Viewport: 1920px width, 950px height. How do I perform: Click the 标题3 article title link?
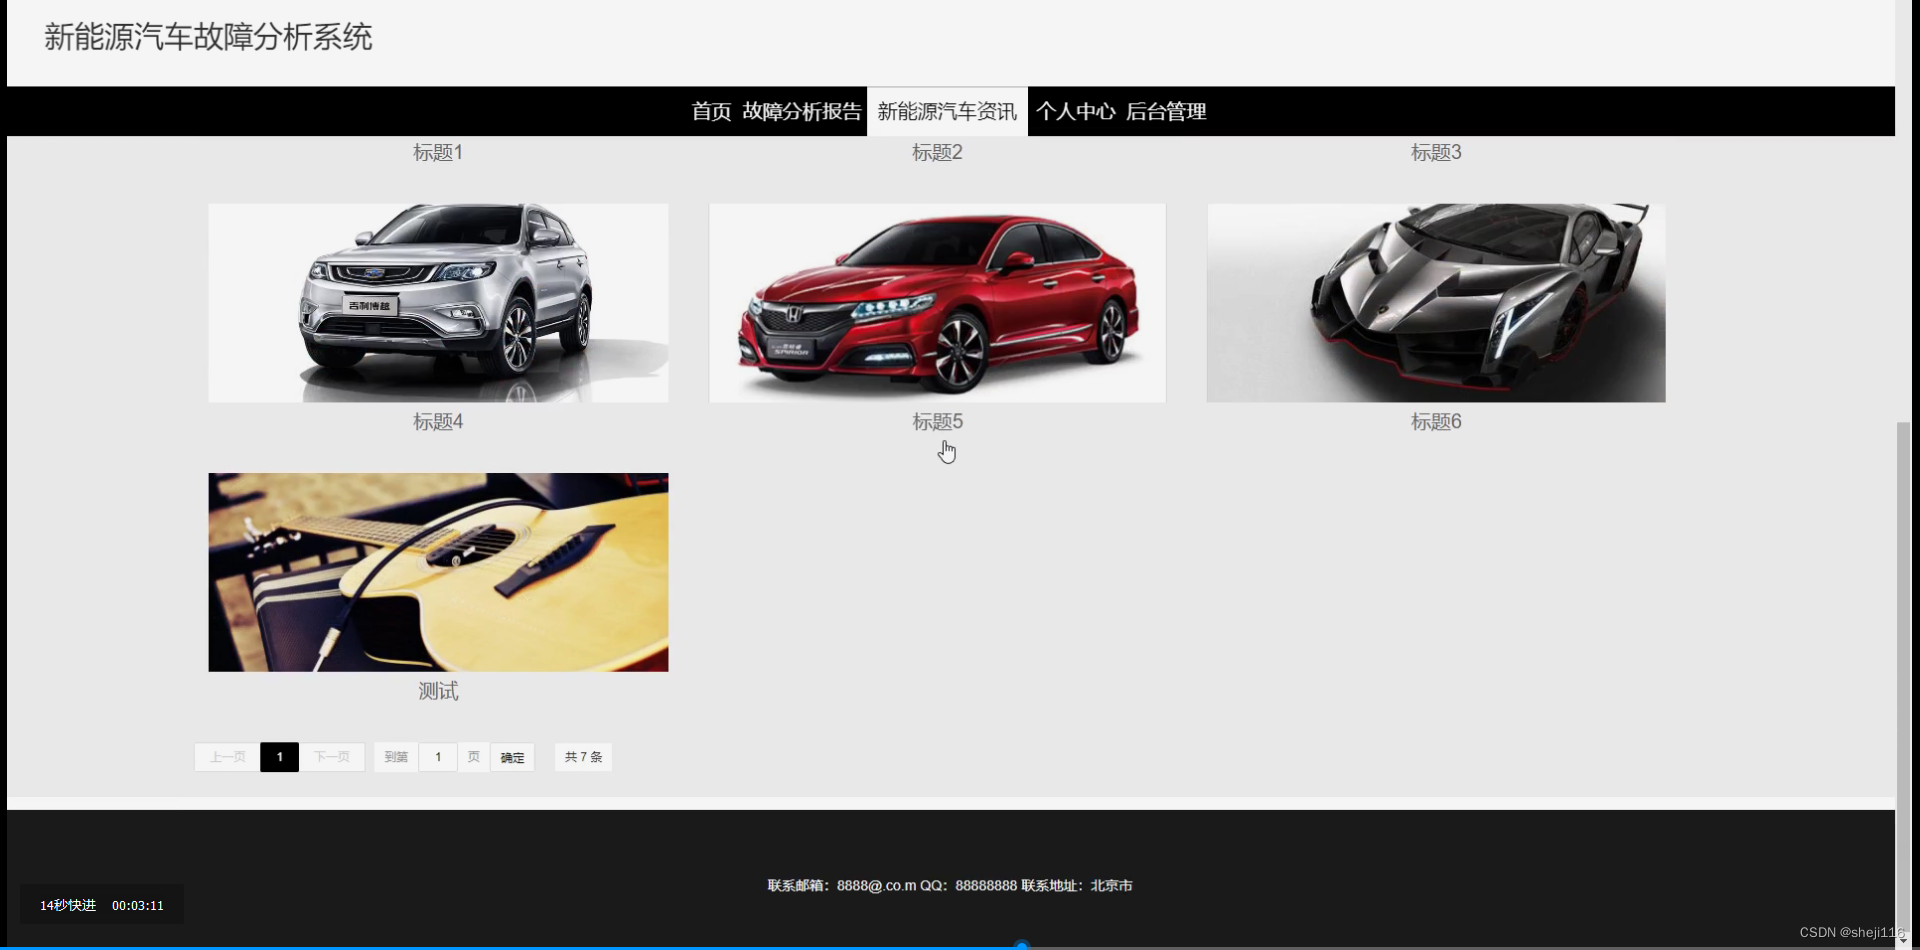click(1436, 152)
